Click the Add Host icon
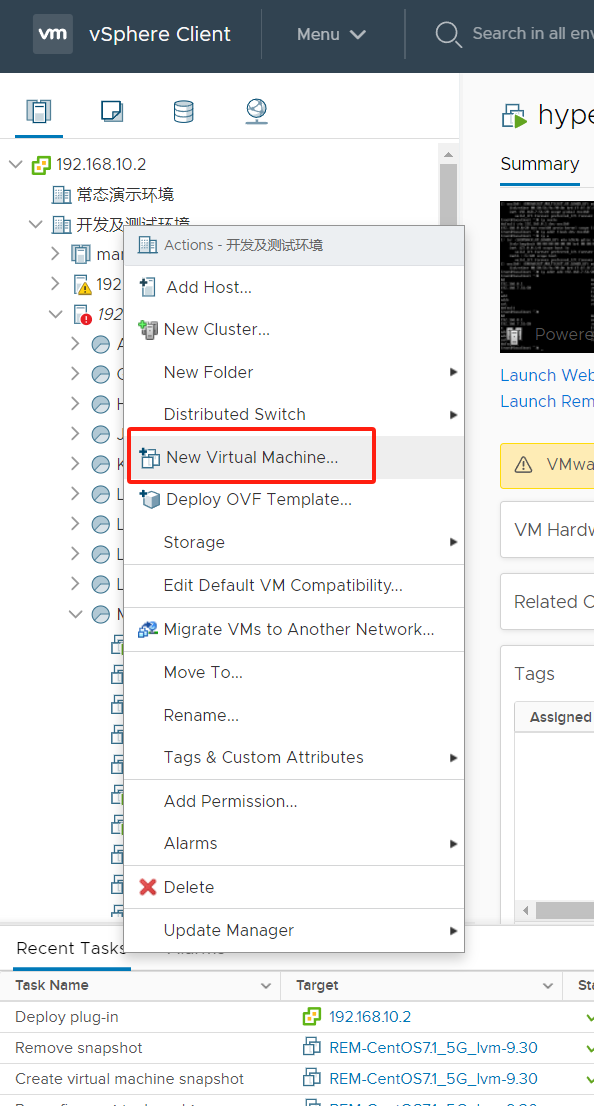The height and width of the screenshot is (1106, 594). (x=147, y=287)
